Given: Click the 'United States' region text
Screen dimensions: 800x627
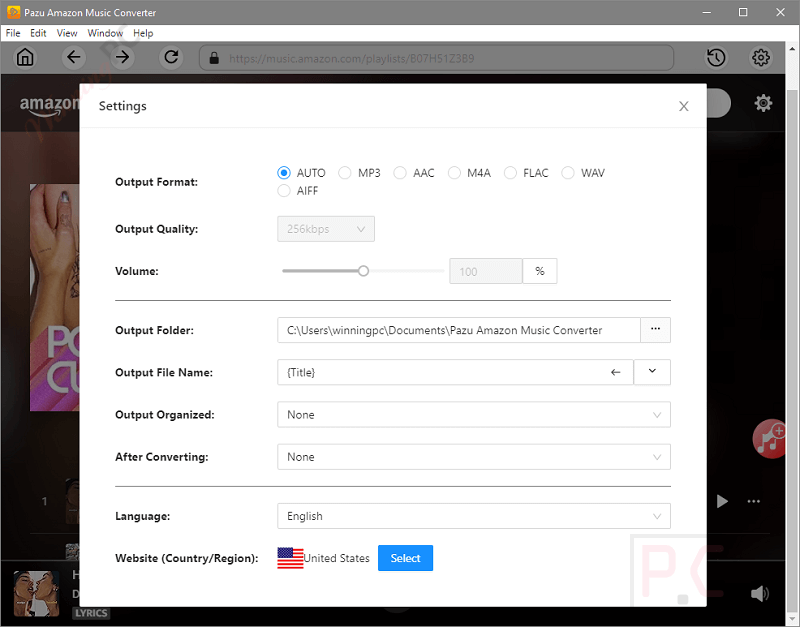Looking at the screenshot, I should coord(336,558).
